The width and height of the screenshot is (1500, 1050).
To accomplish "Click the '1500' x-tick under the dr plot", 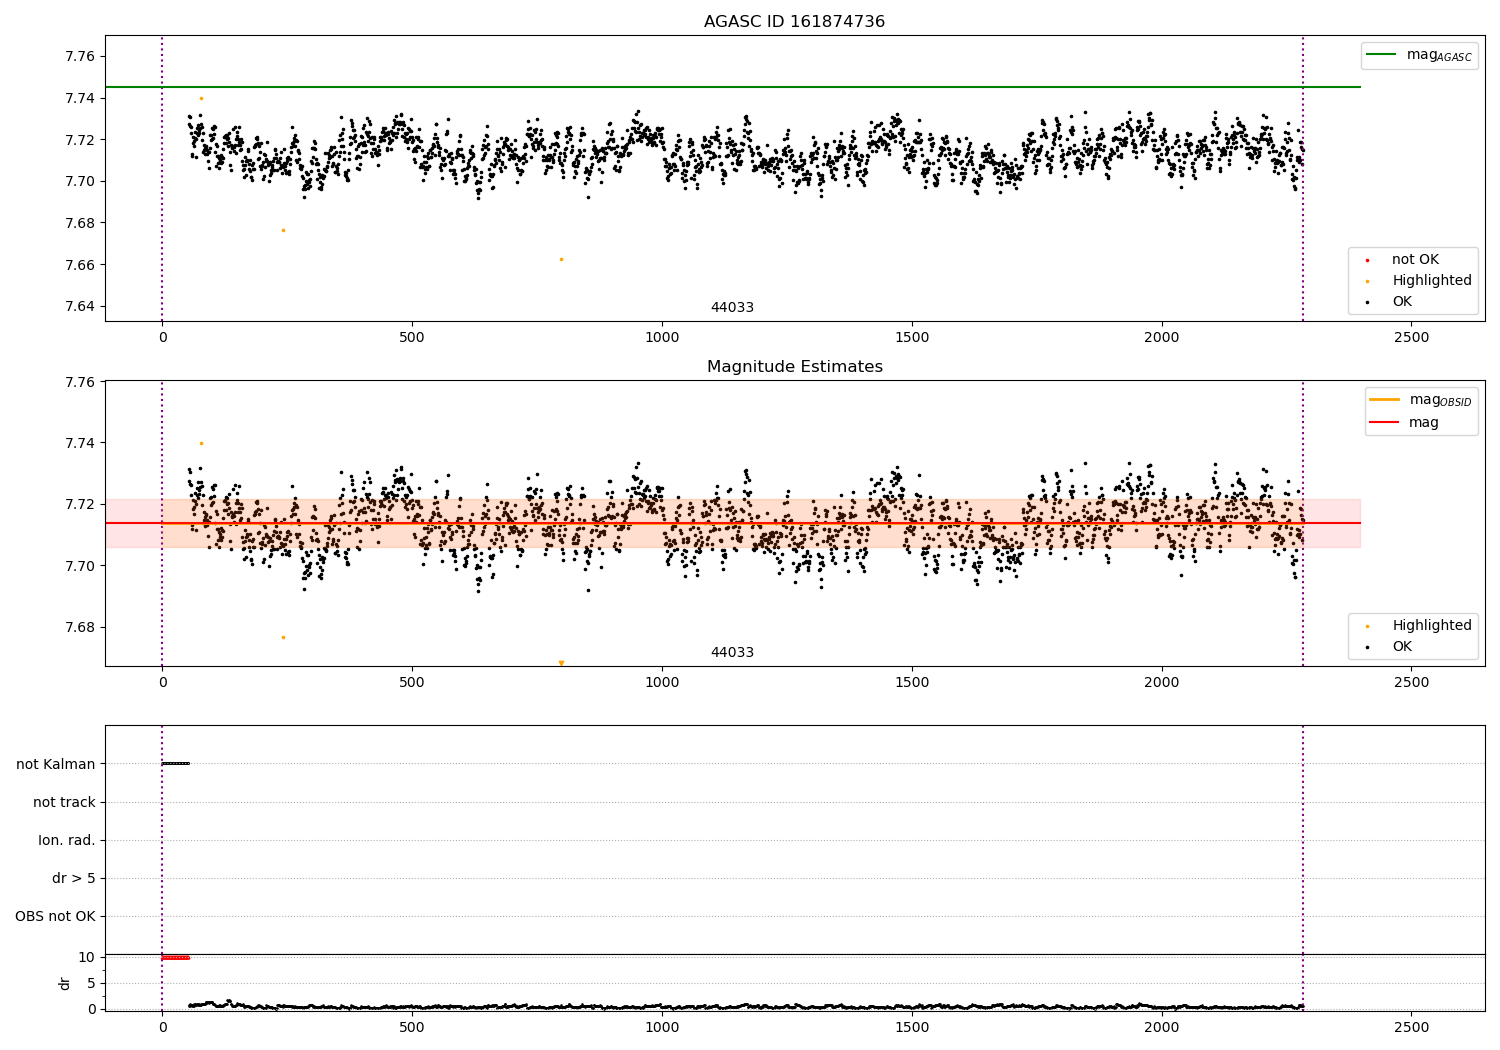I will [x=912, y=1027].
